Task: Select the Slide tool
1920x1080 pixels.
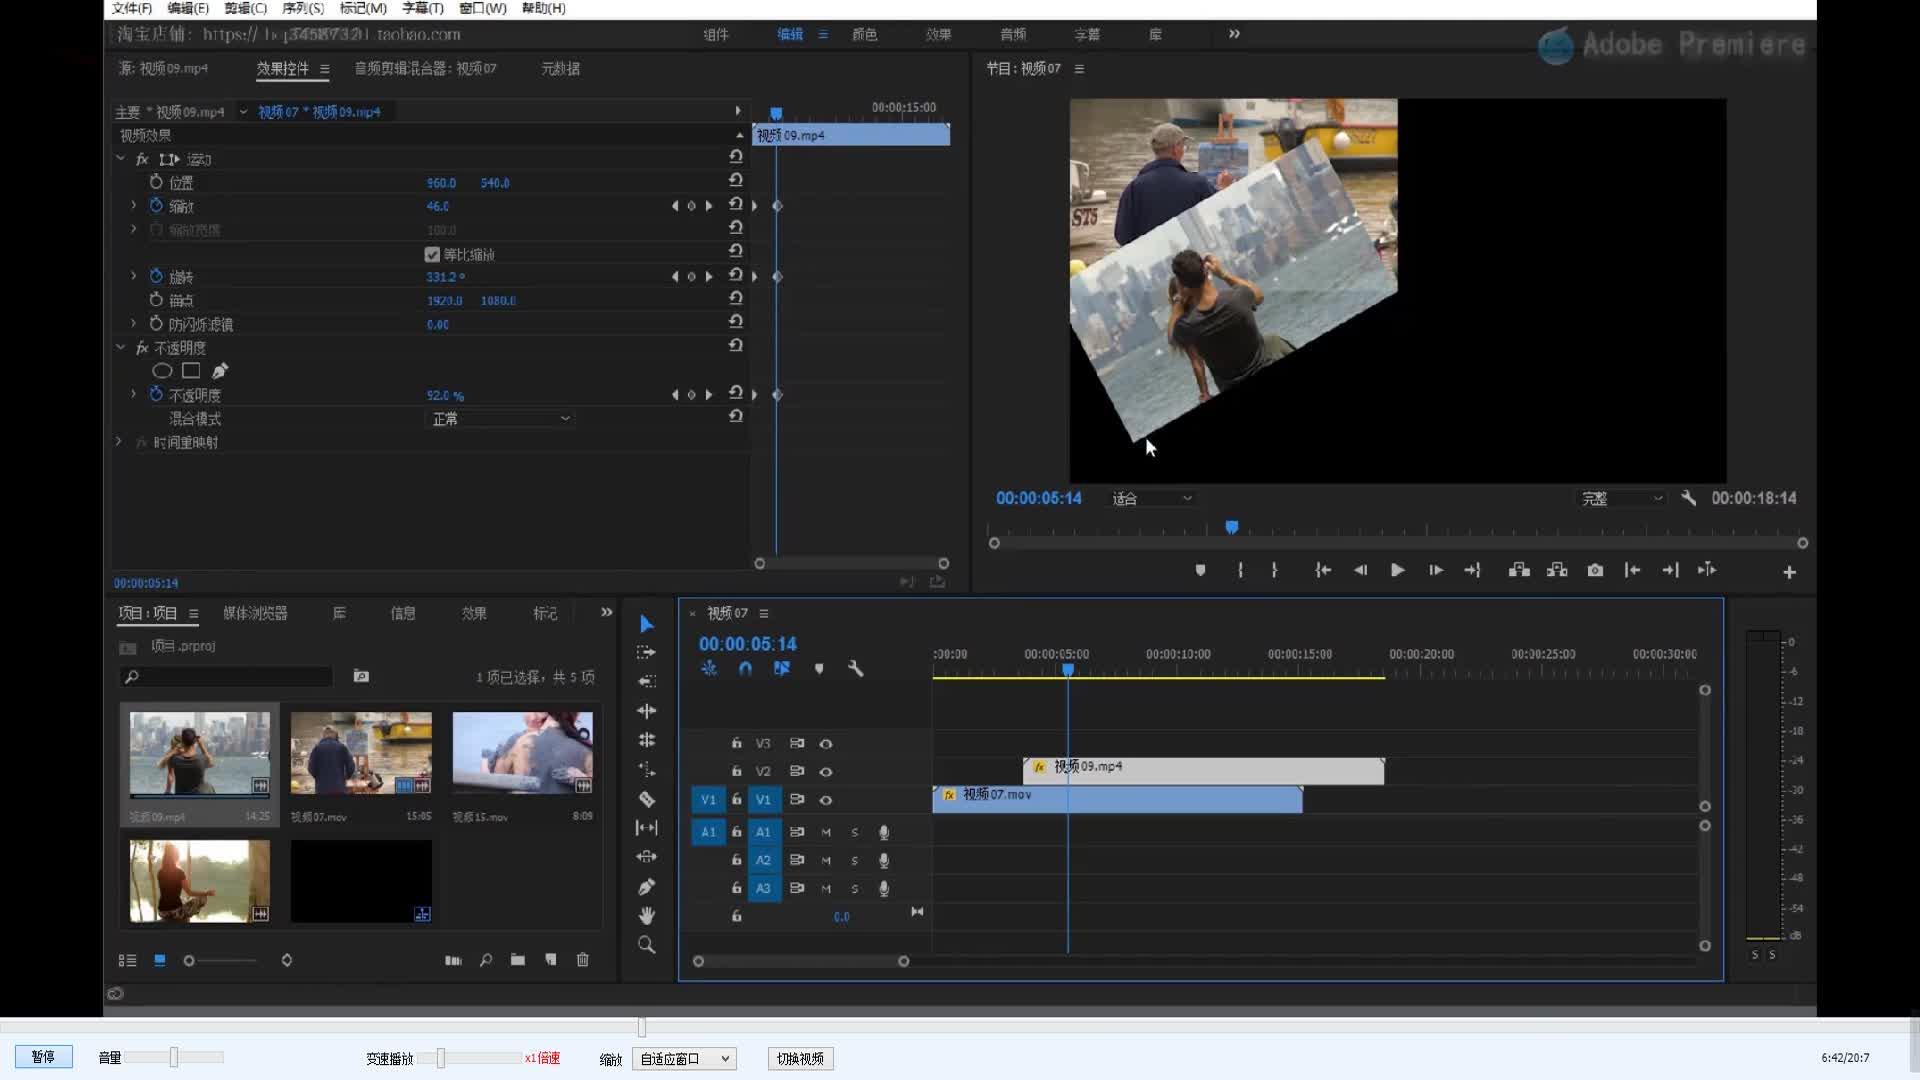Action: point(646,857)
